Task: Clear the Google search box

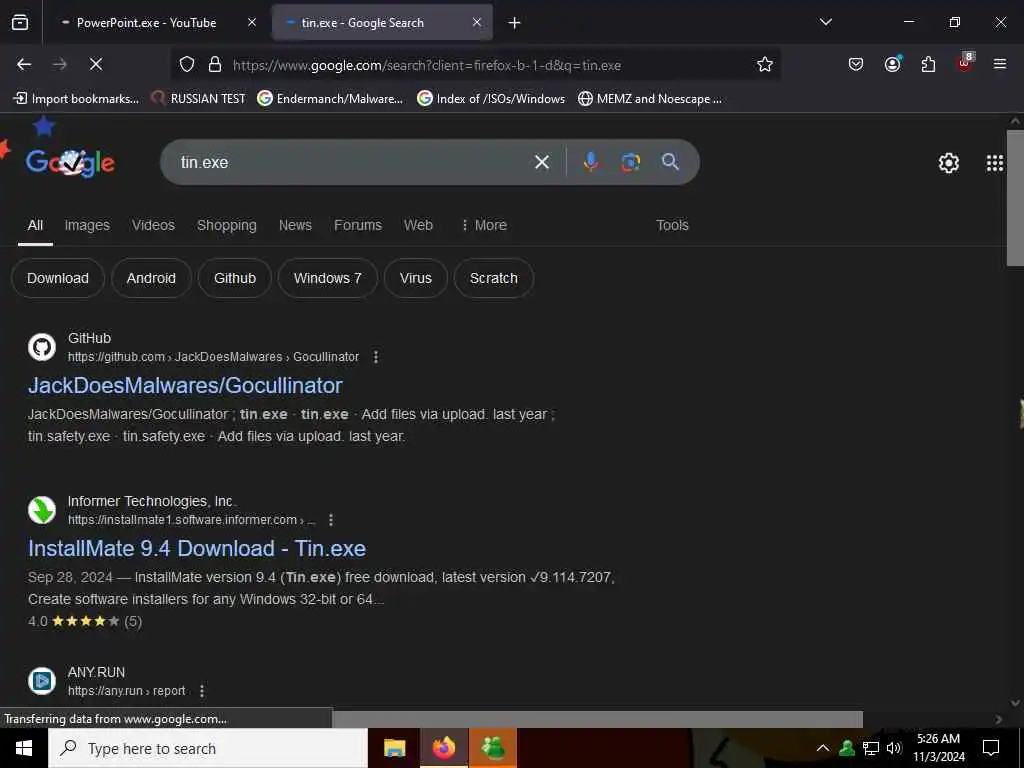Action: [542, 162]
